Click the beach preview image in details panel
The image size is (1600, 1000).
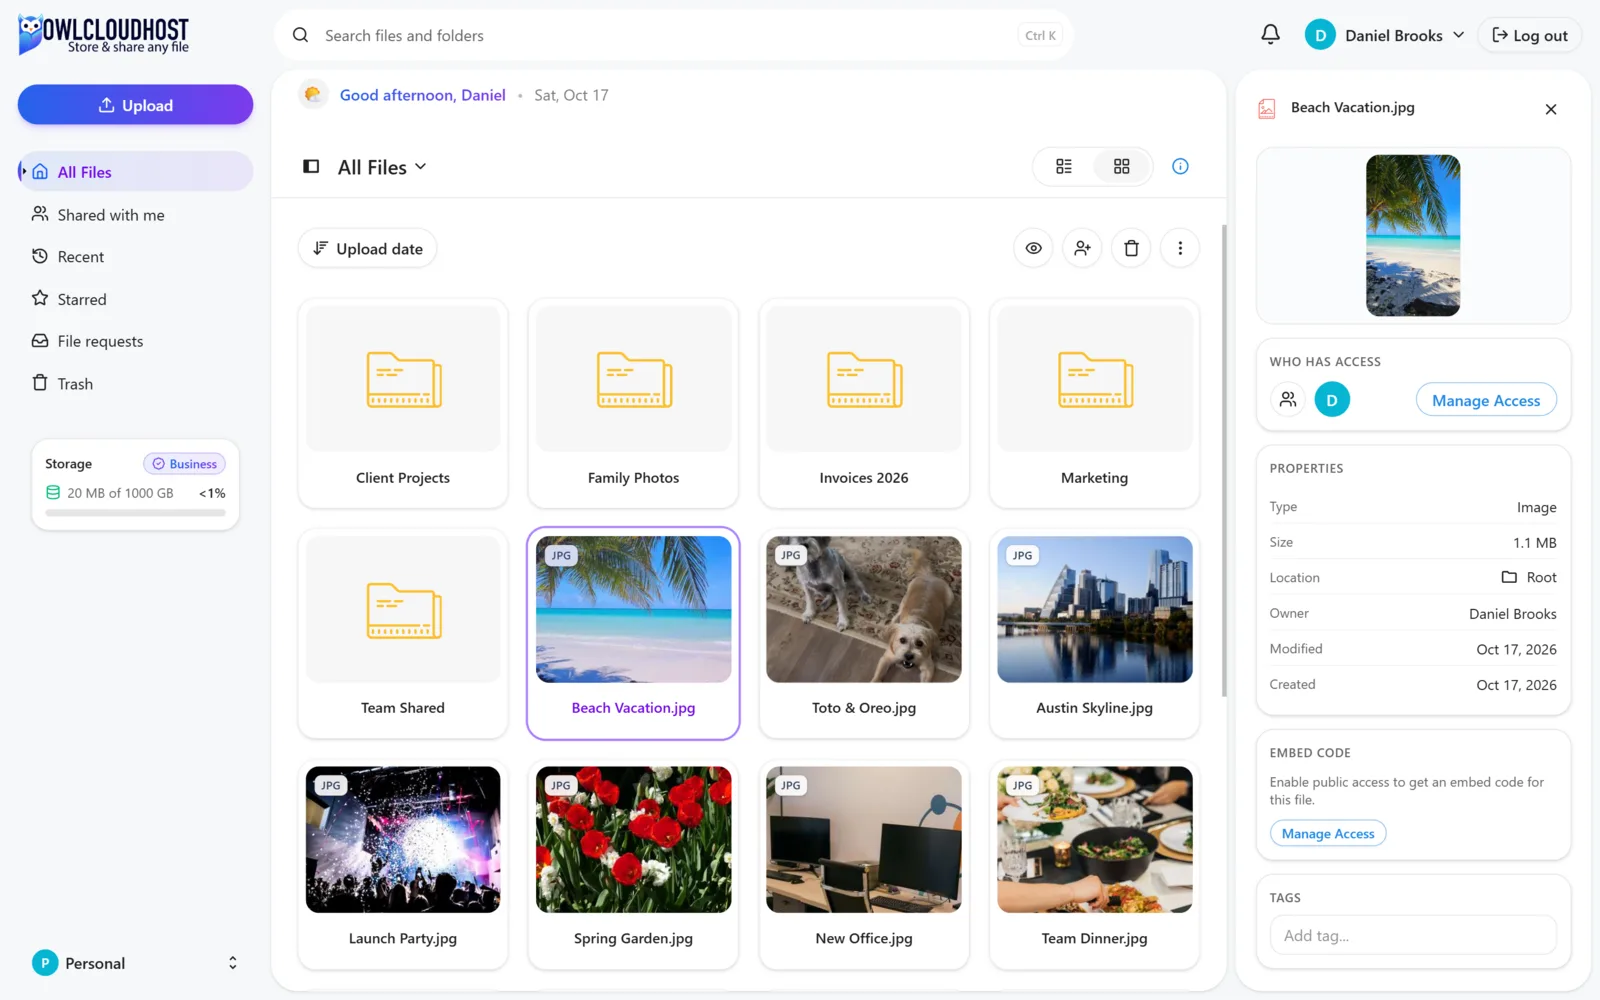pyautogui.click(x=1413, y=235)
